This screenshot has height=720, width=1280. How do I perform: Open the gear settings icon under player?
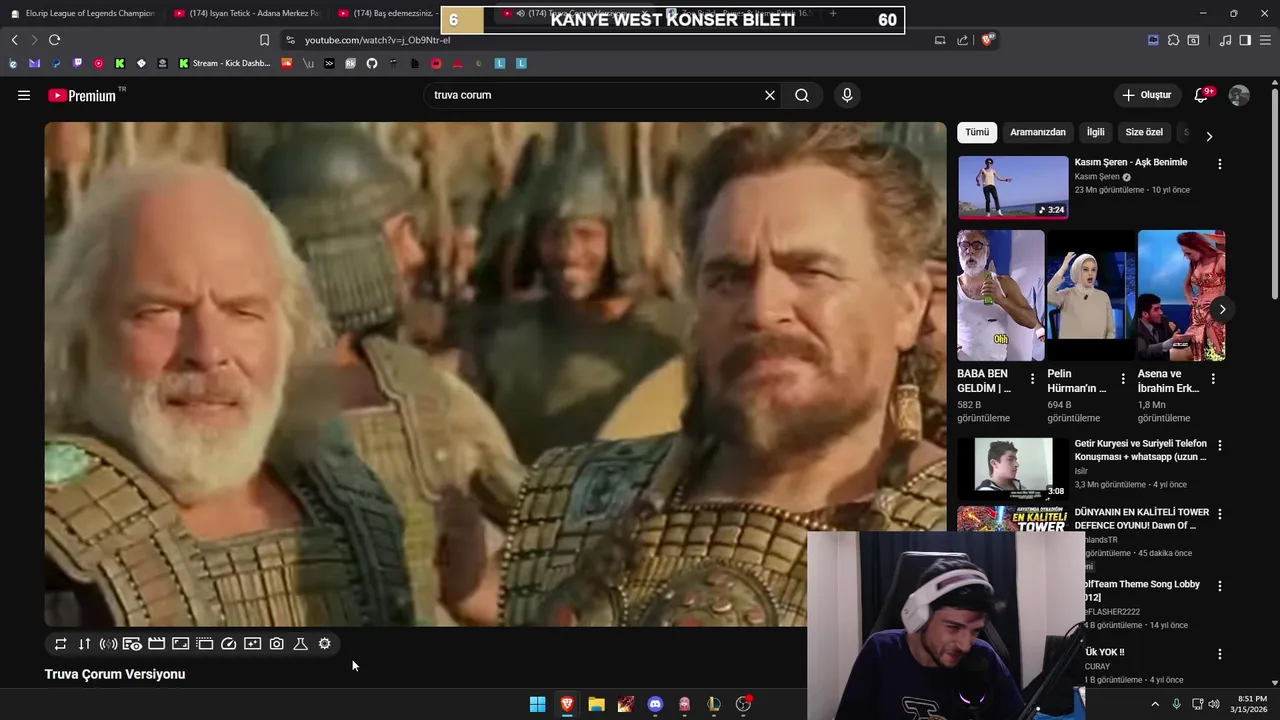click(324, 644)
